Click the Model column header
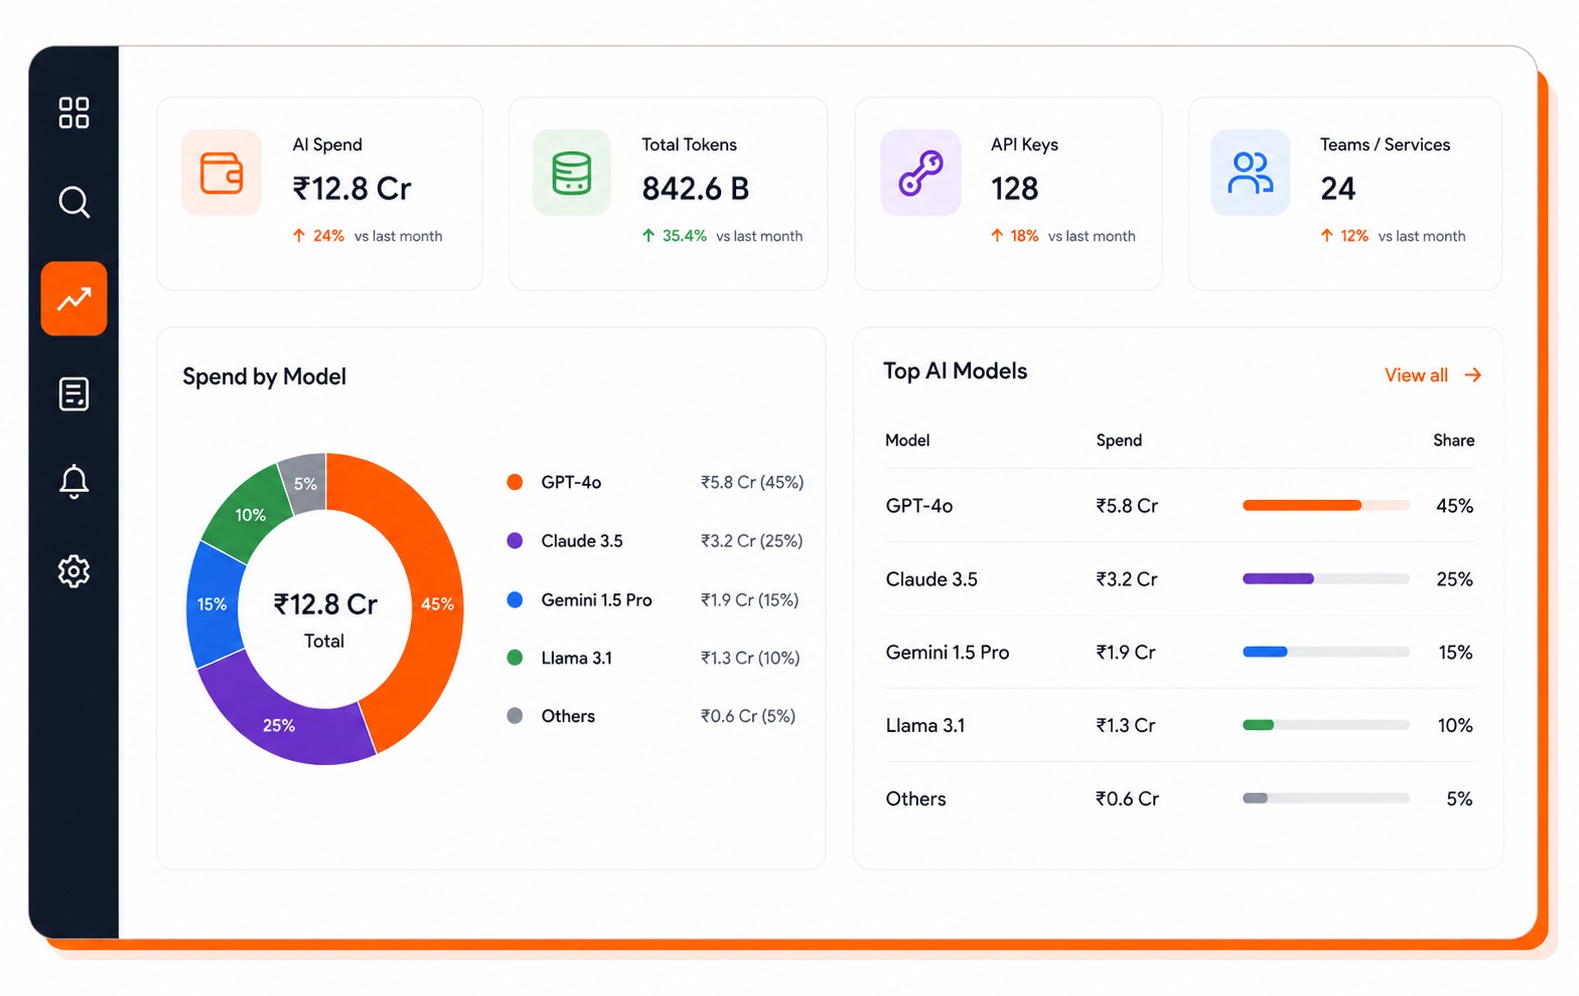Screen dimensions: 1579x996 (x=907, y=440)
